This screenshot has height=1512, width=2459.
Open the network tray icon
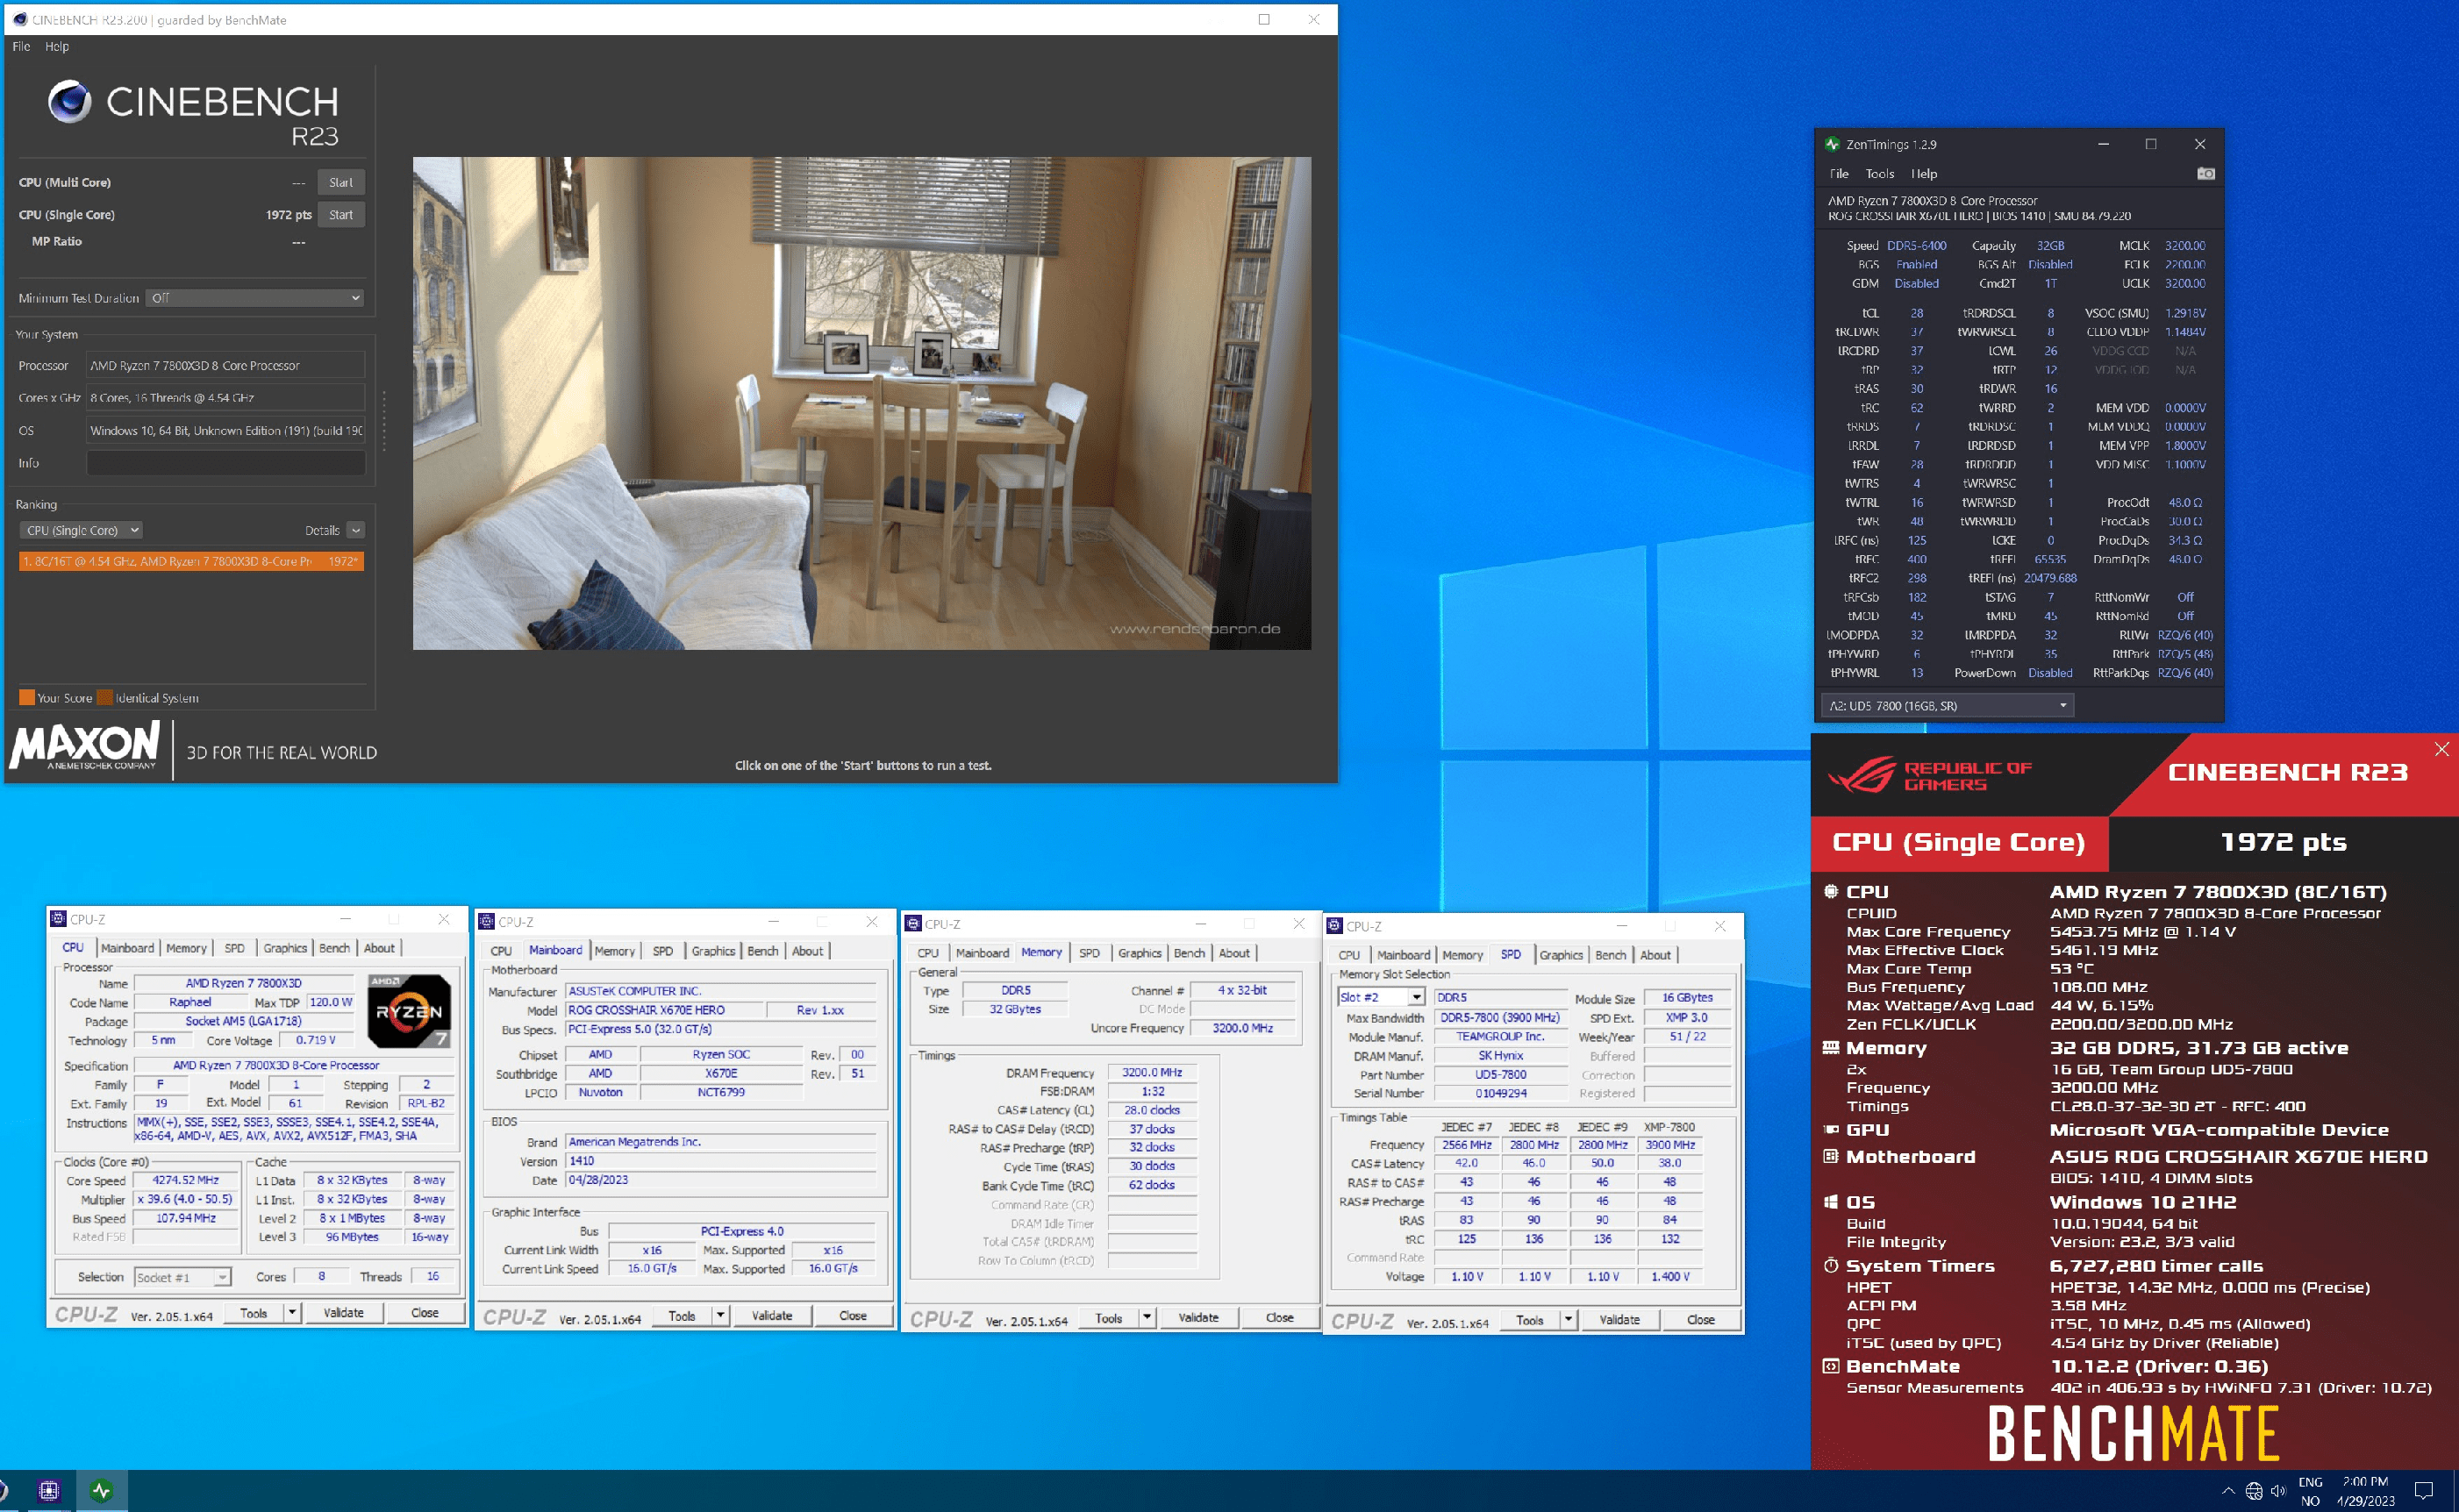pos(2254,1491)
